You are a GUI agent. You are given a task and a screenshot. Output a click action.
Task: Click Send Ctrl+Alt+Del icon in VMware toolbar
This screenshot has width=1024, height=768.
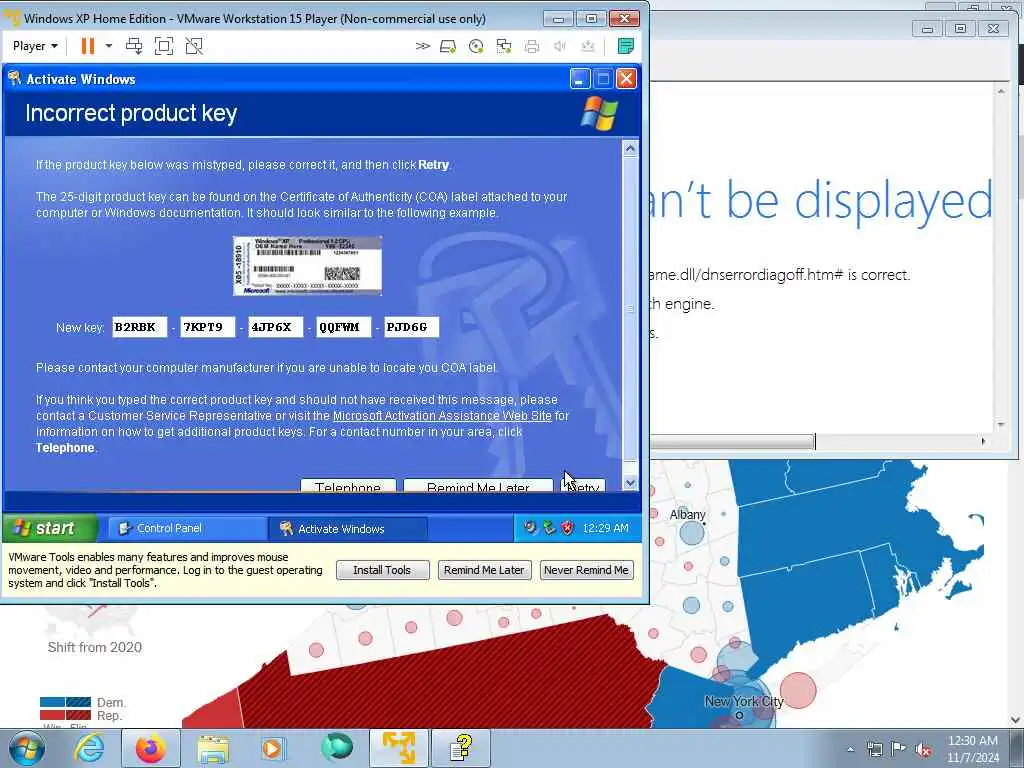tap(134, 46)
